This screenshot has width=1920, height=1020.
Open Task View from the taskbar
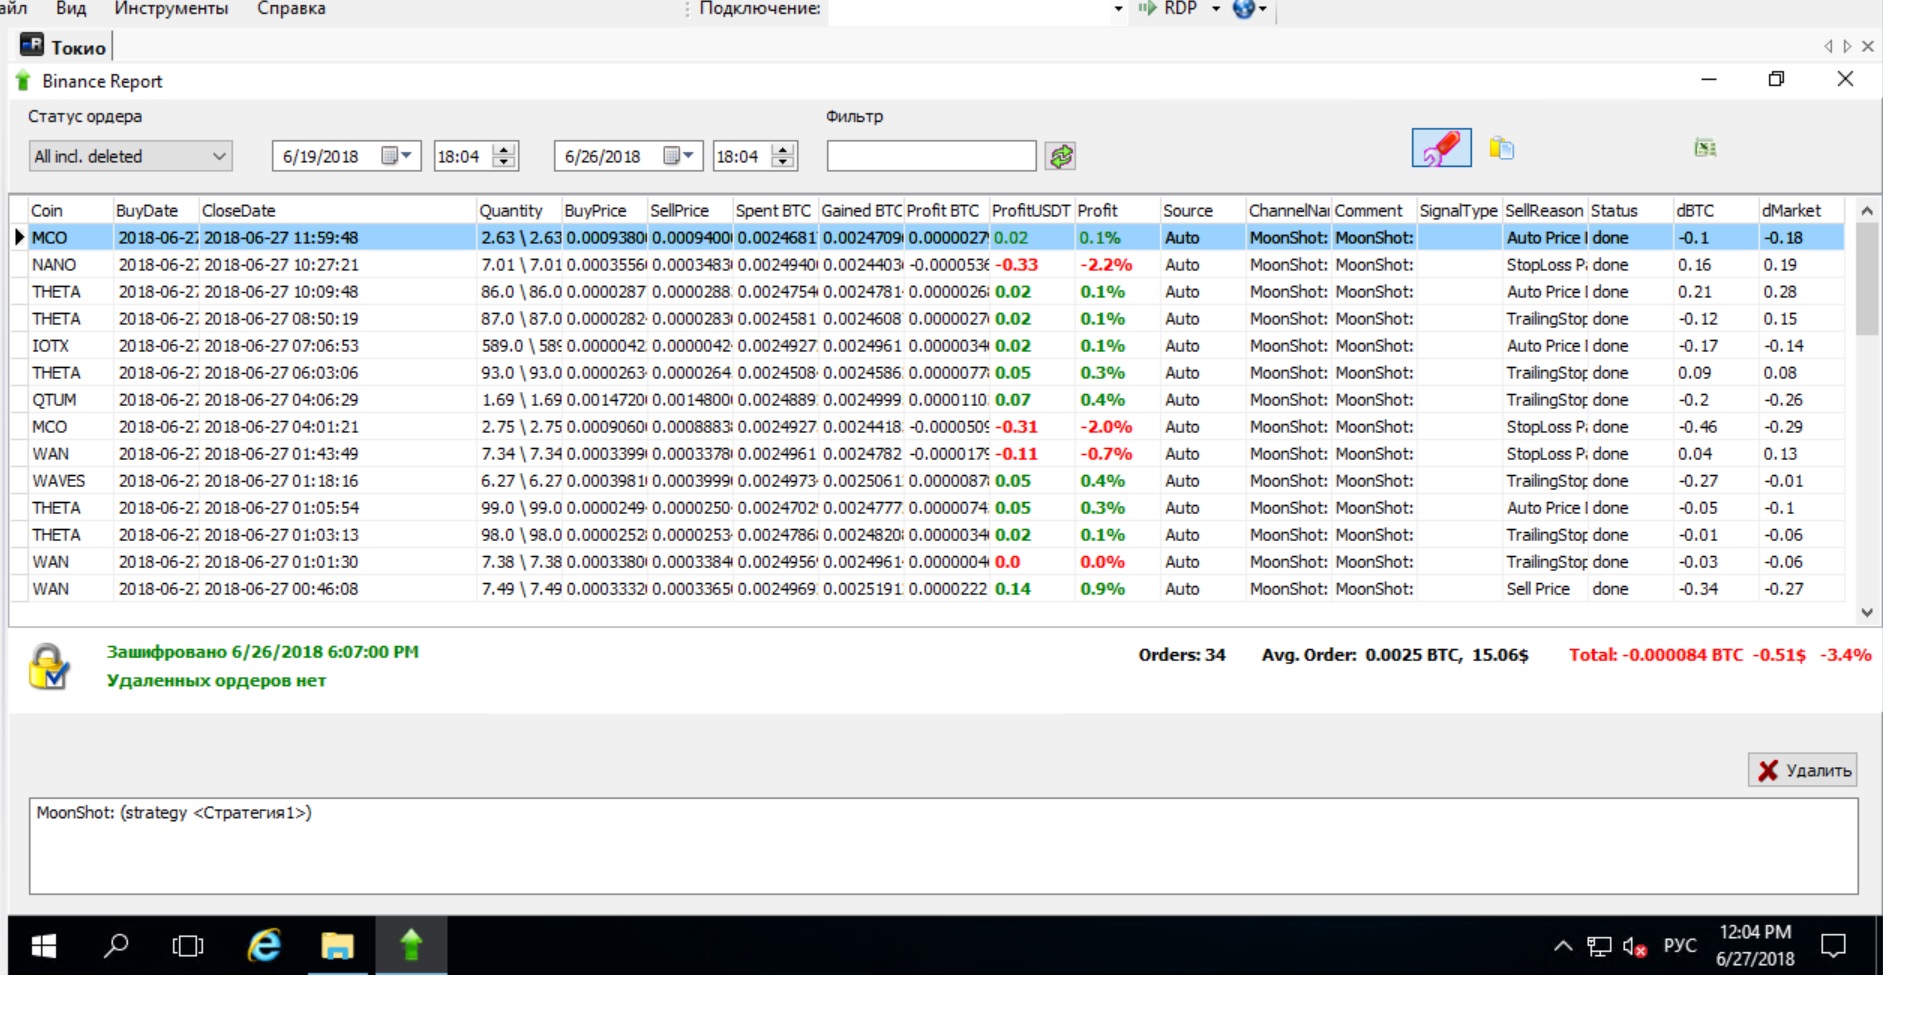[188, 945]
